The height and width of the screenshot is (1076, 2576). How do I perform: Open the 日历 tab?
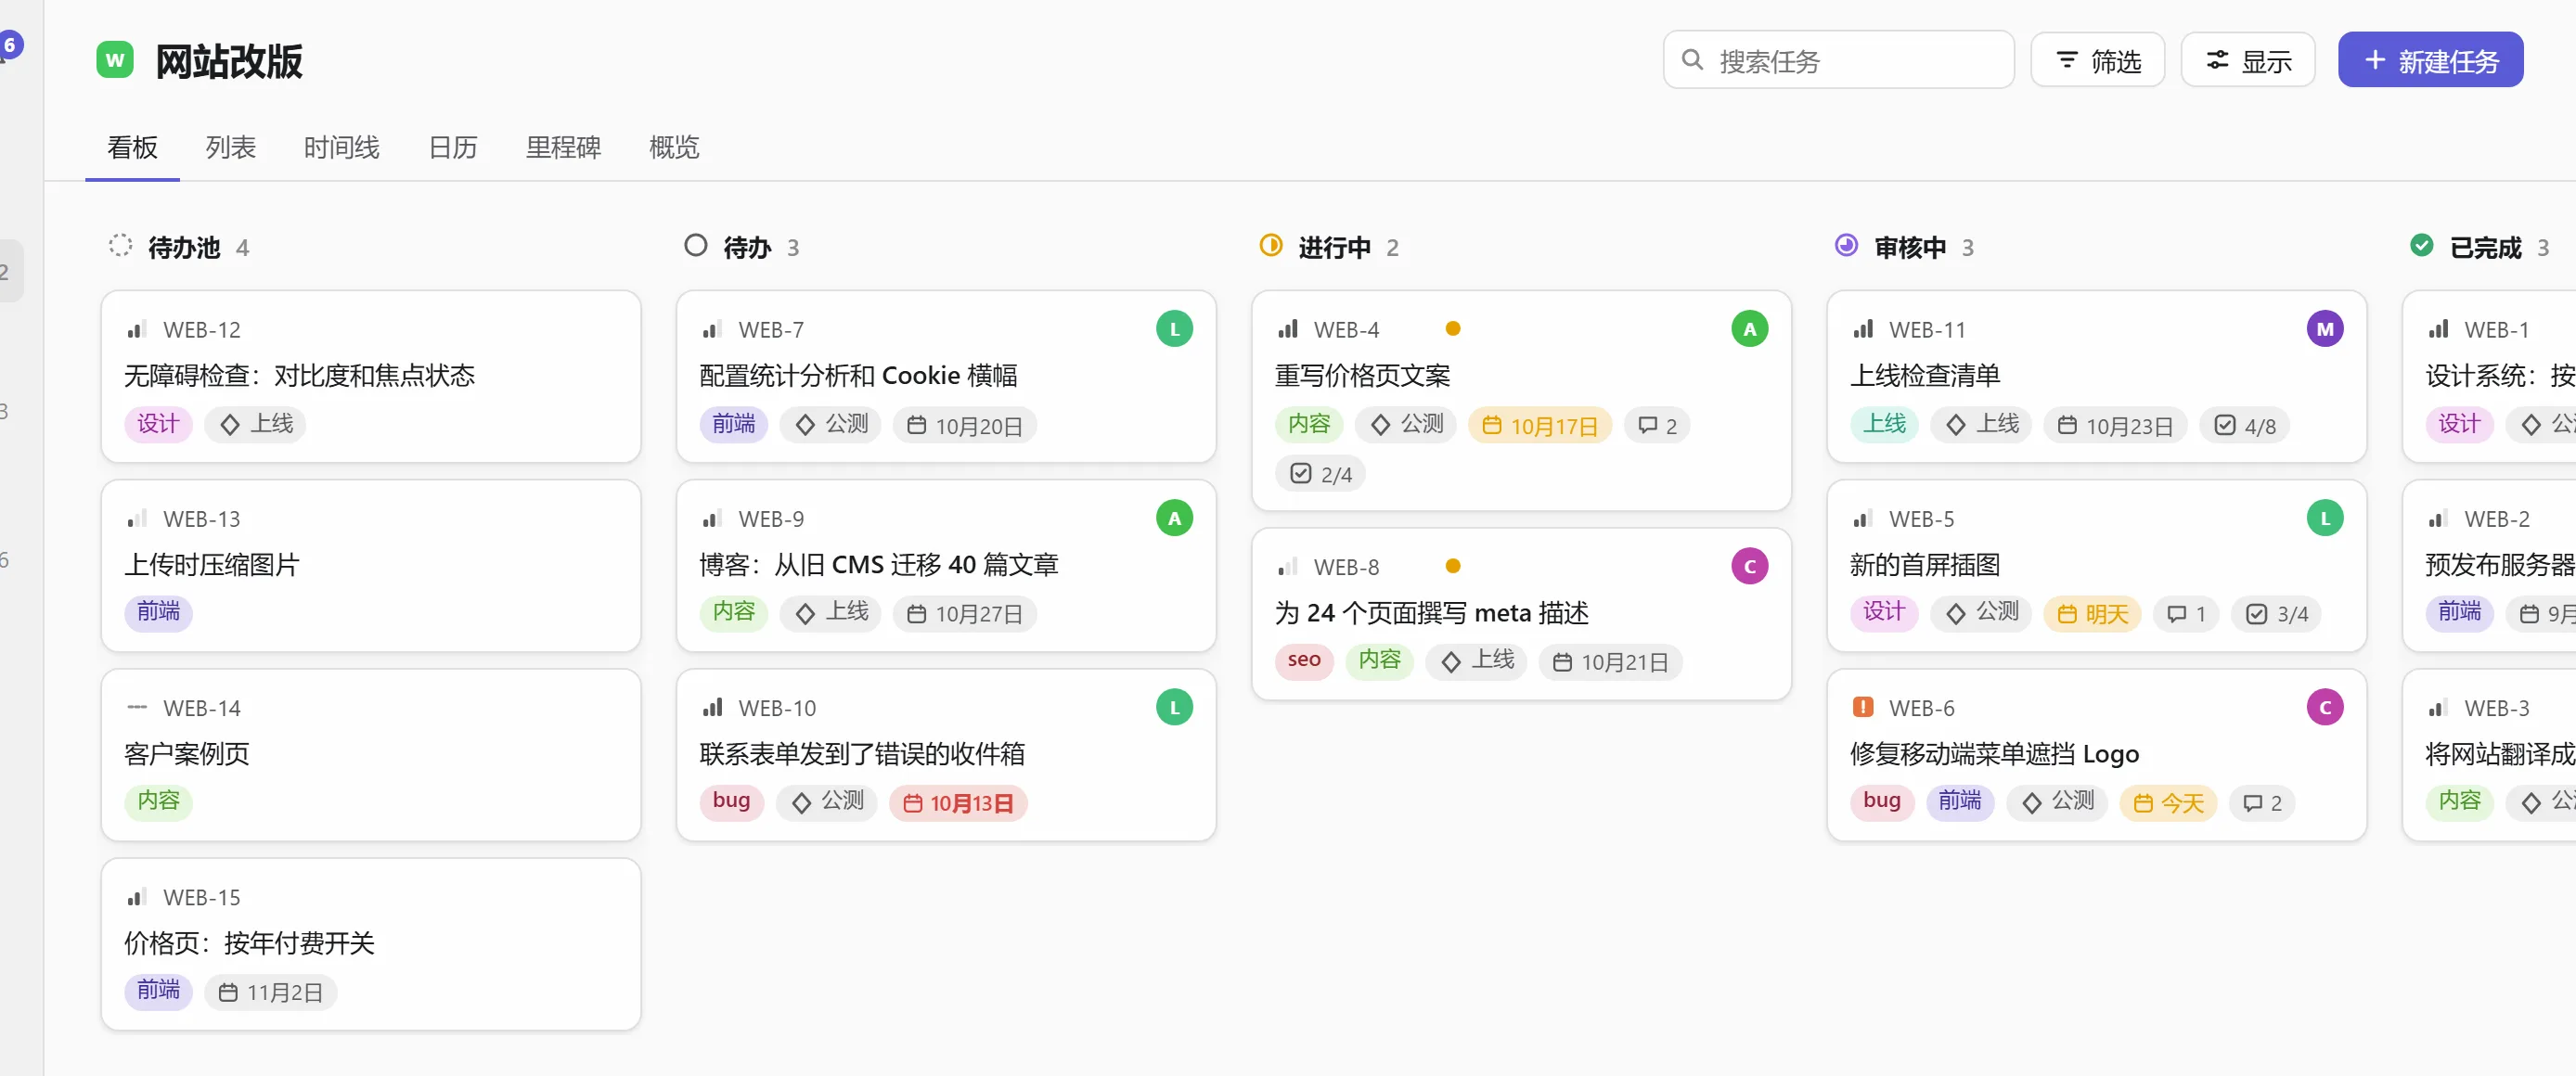click(453, 147)
